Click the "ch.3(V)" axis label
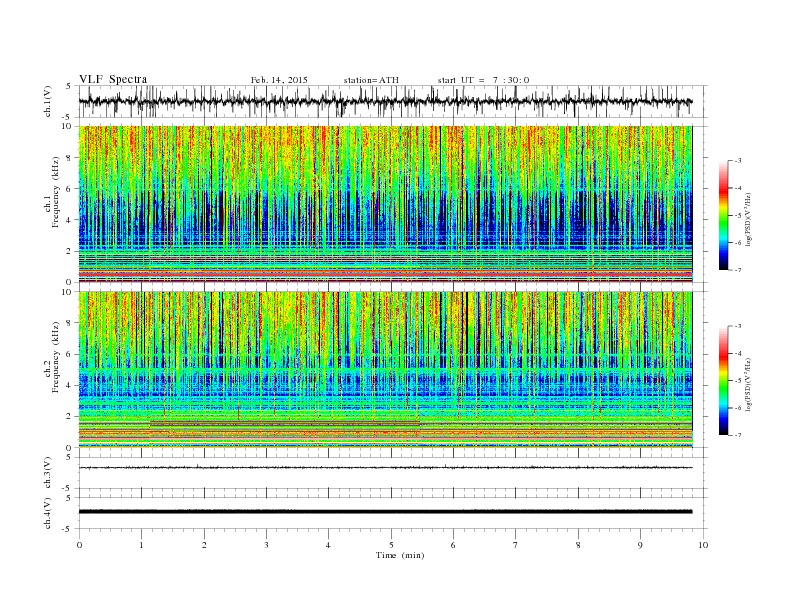This screenshot has width=792, height=612. 48,473
